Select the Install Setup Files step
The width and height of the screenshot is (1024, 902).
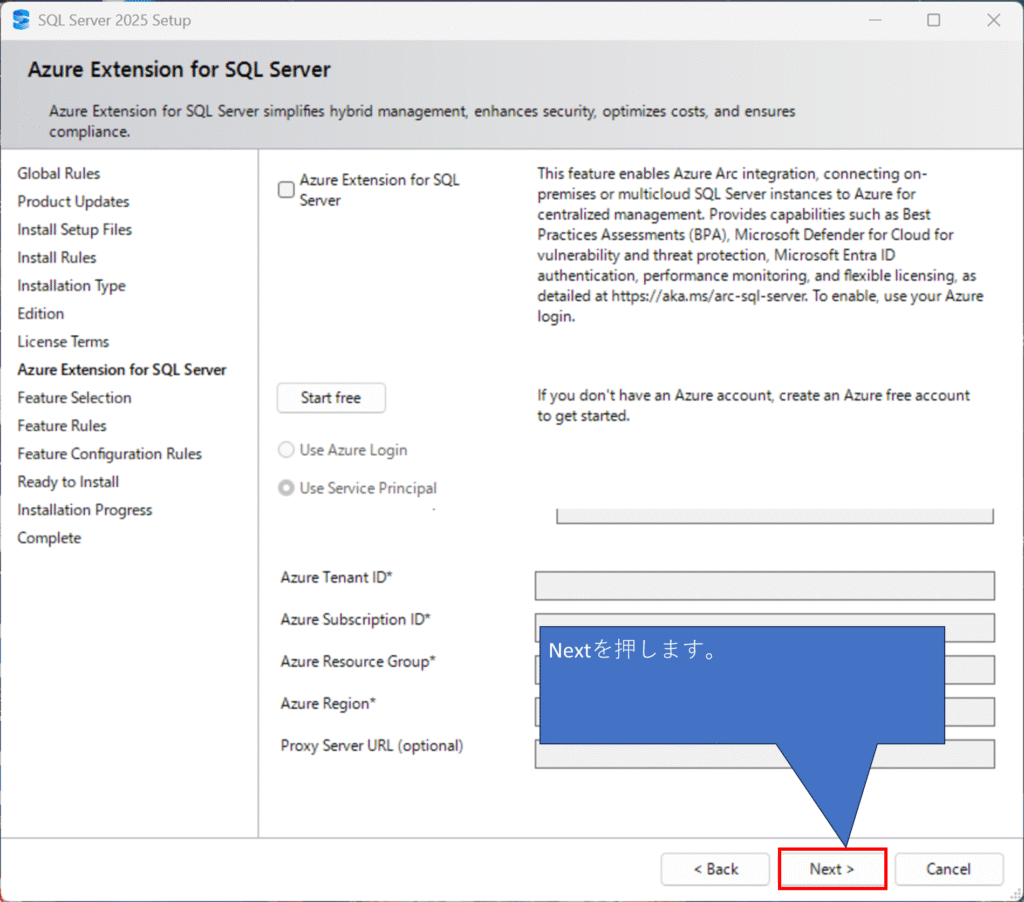point(74,229)
